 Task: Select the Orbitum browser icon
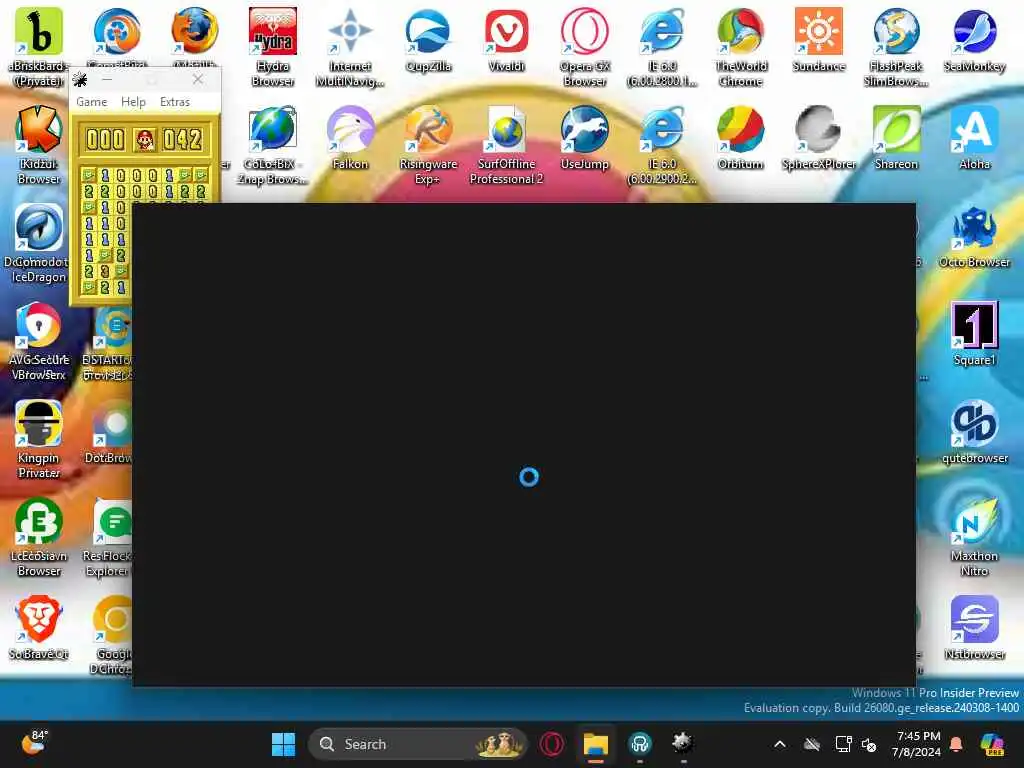click(741, 137)
